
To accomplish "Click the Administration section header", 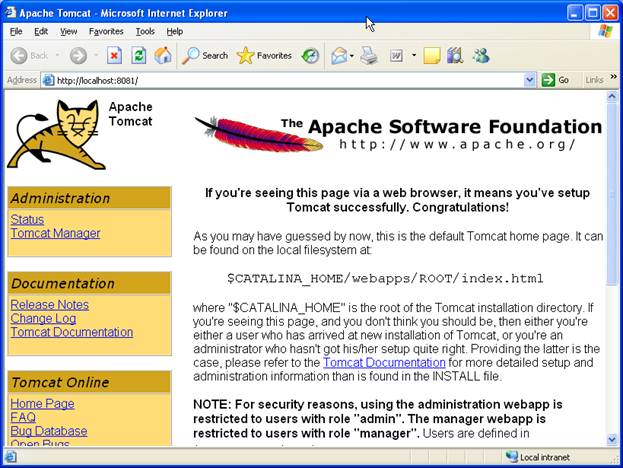I will pos(89,198).
